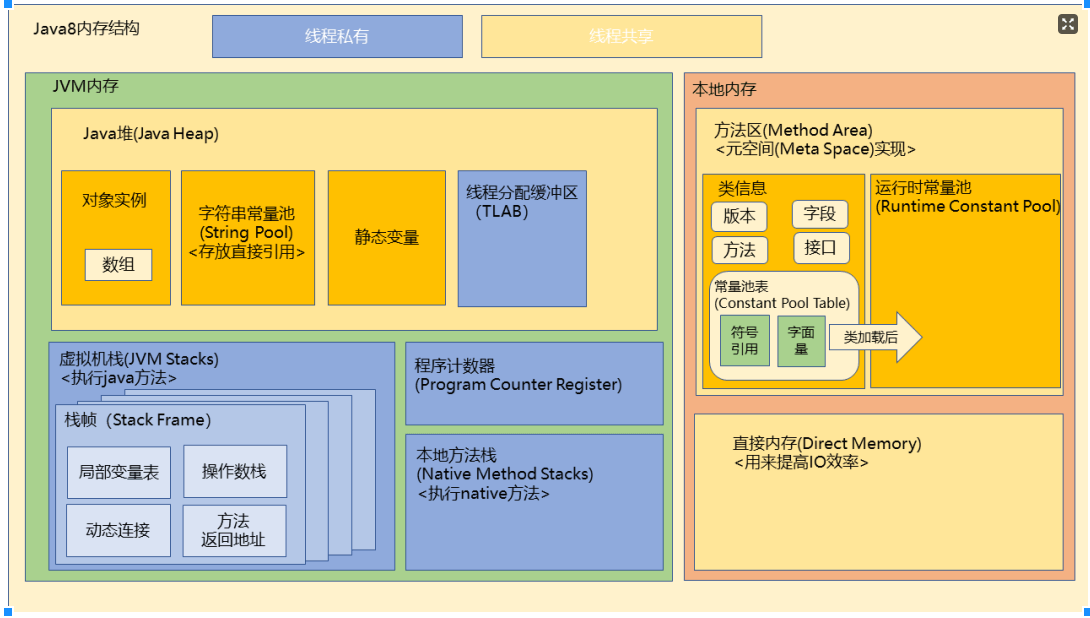Click the JVM内存 label

pyautogui.click(x=86, y=86)
